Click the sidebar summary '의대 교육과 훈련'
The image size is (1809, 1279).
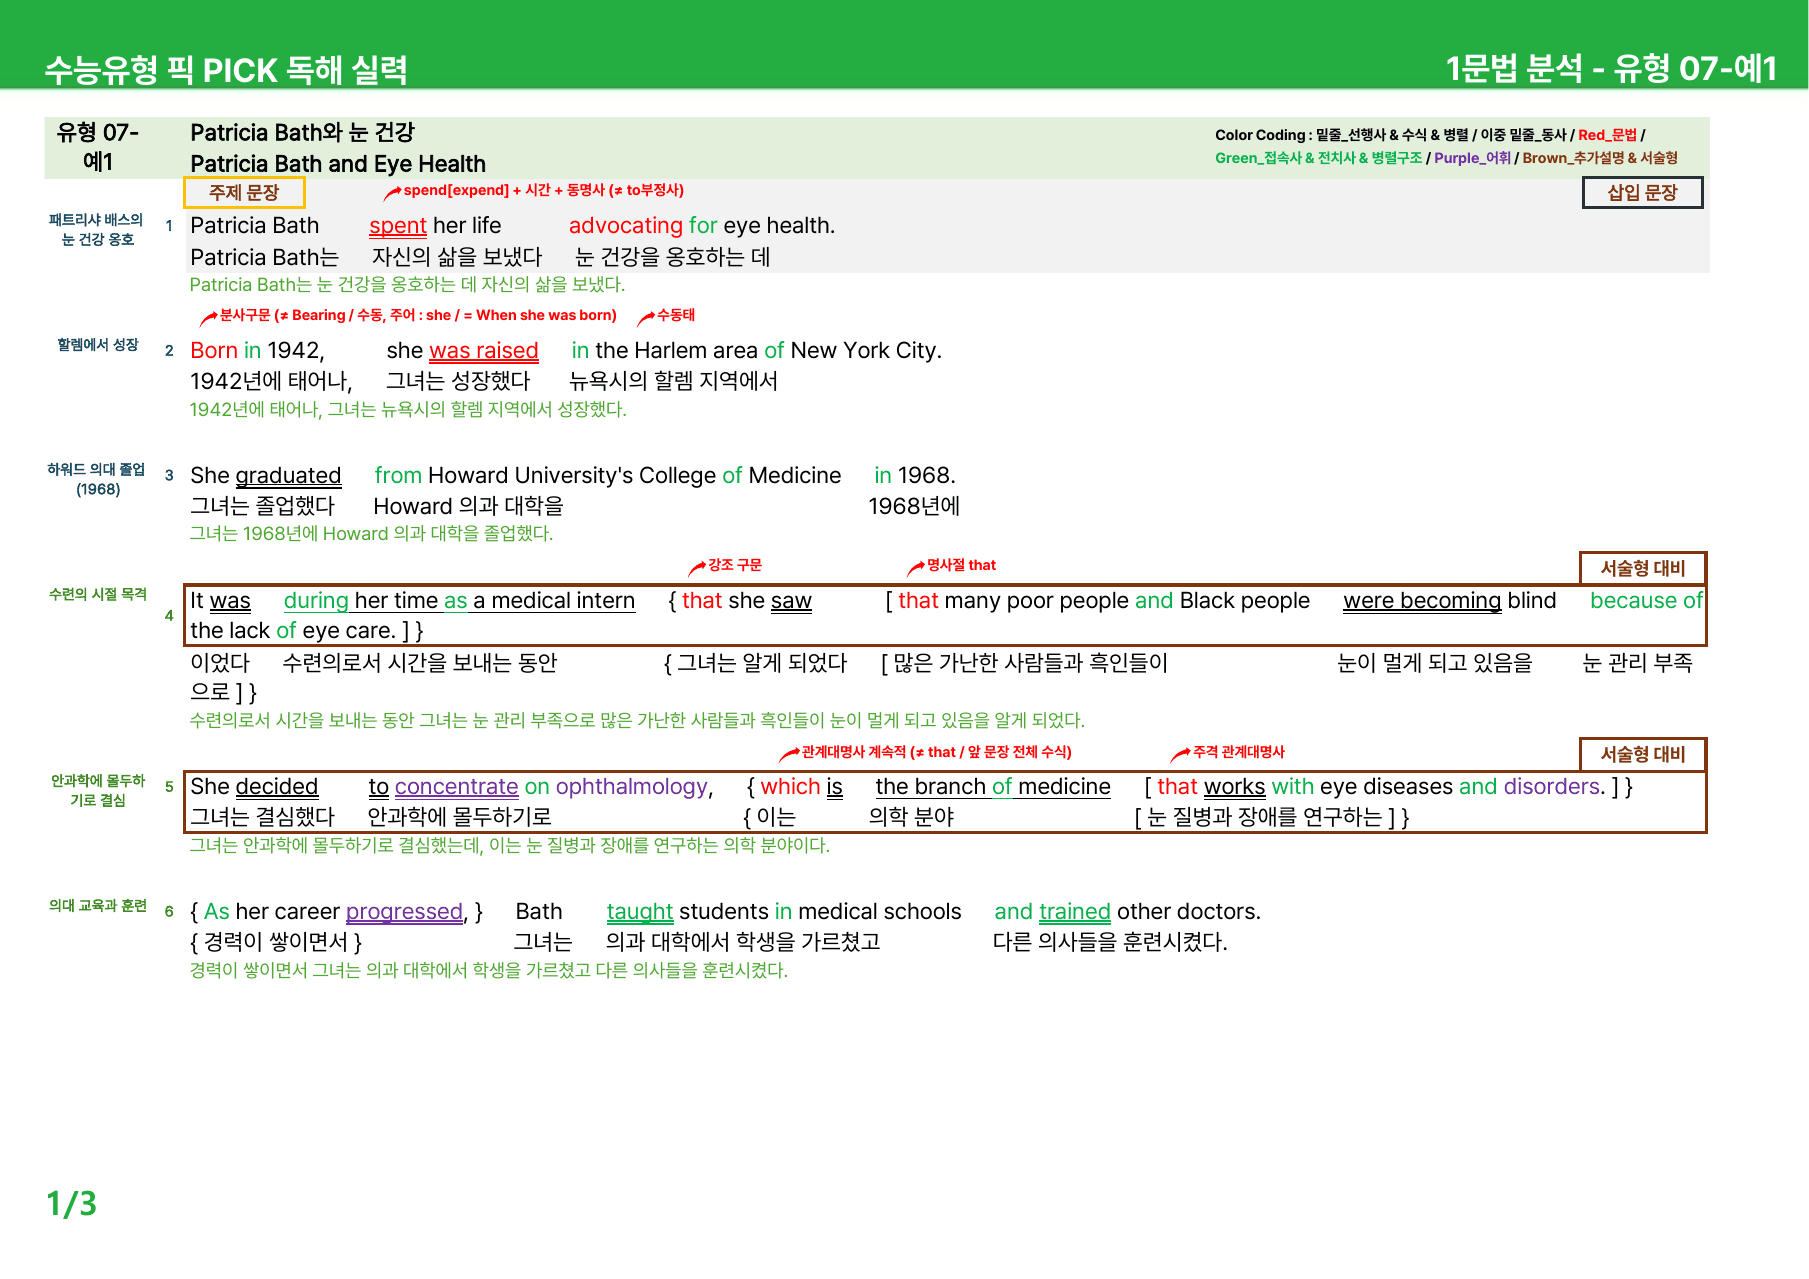coord(98,905)
